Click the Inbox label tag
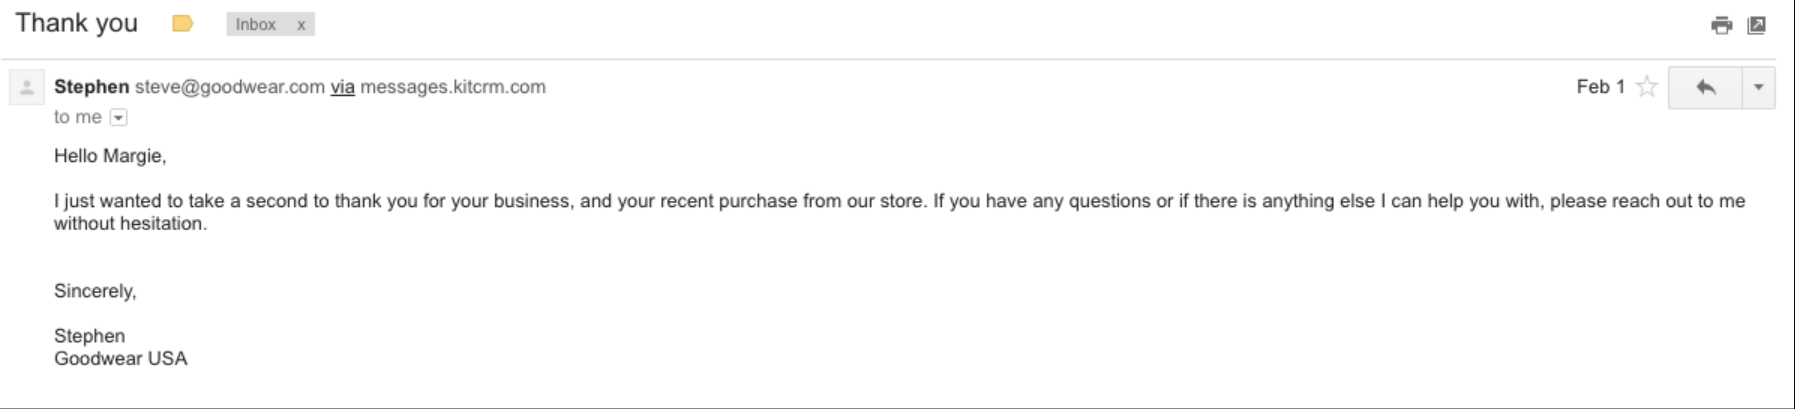Viewport: 1795px width, 409px height. pos(256,25)
